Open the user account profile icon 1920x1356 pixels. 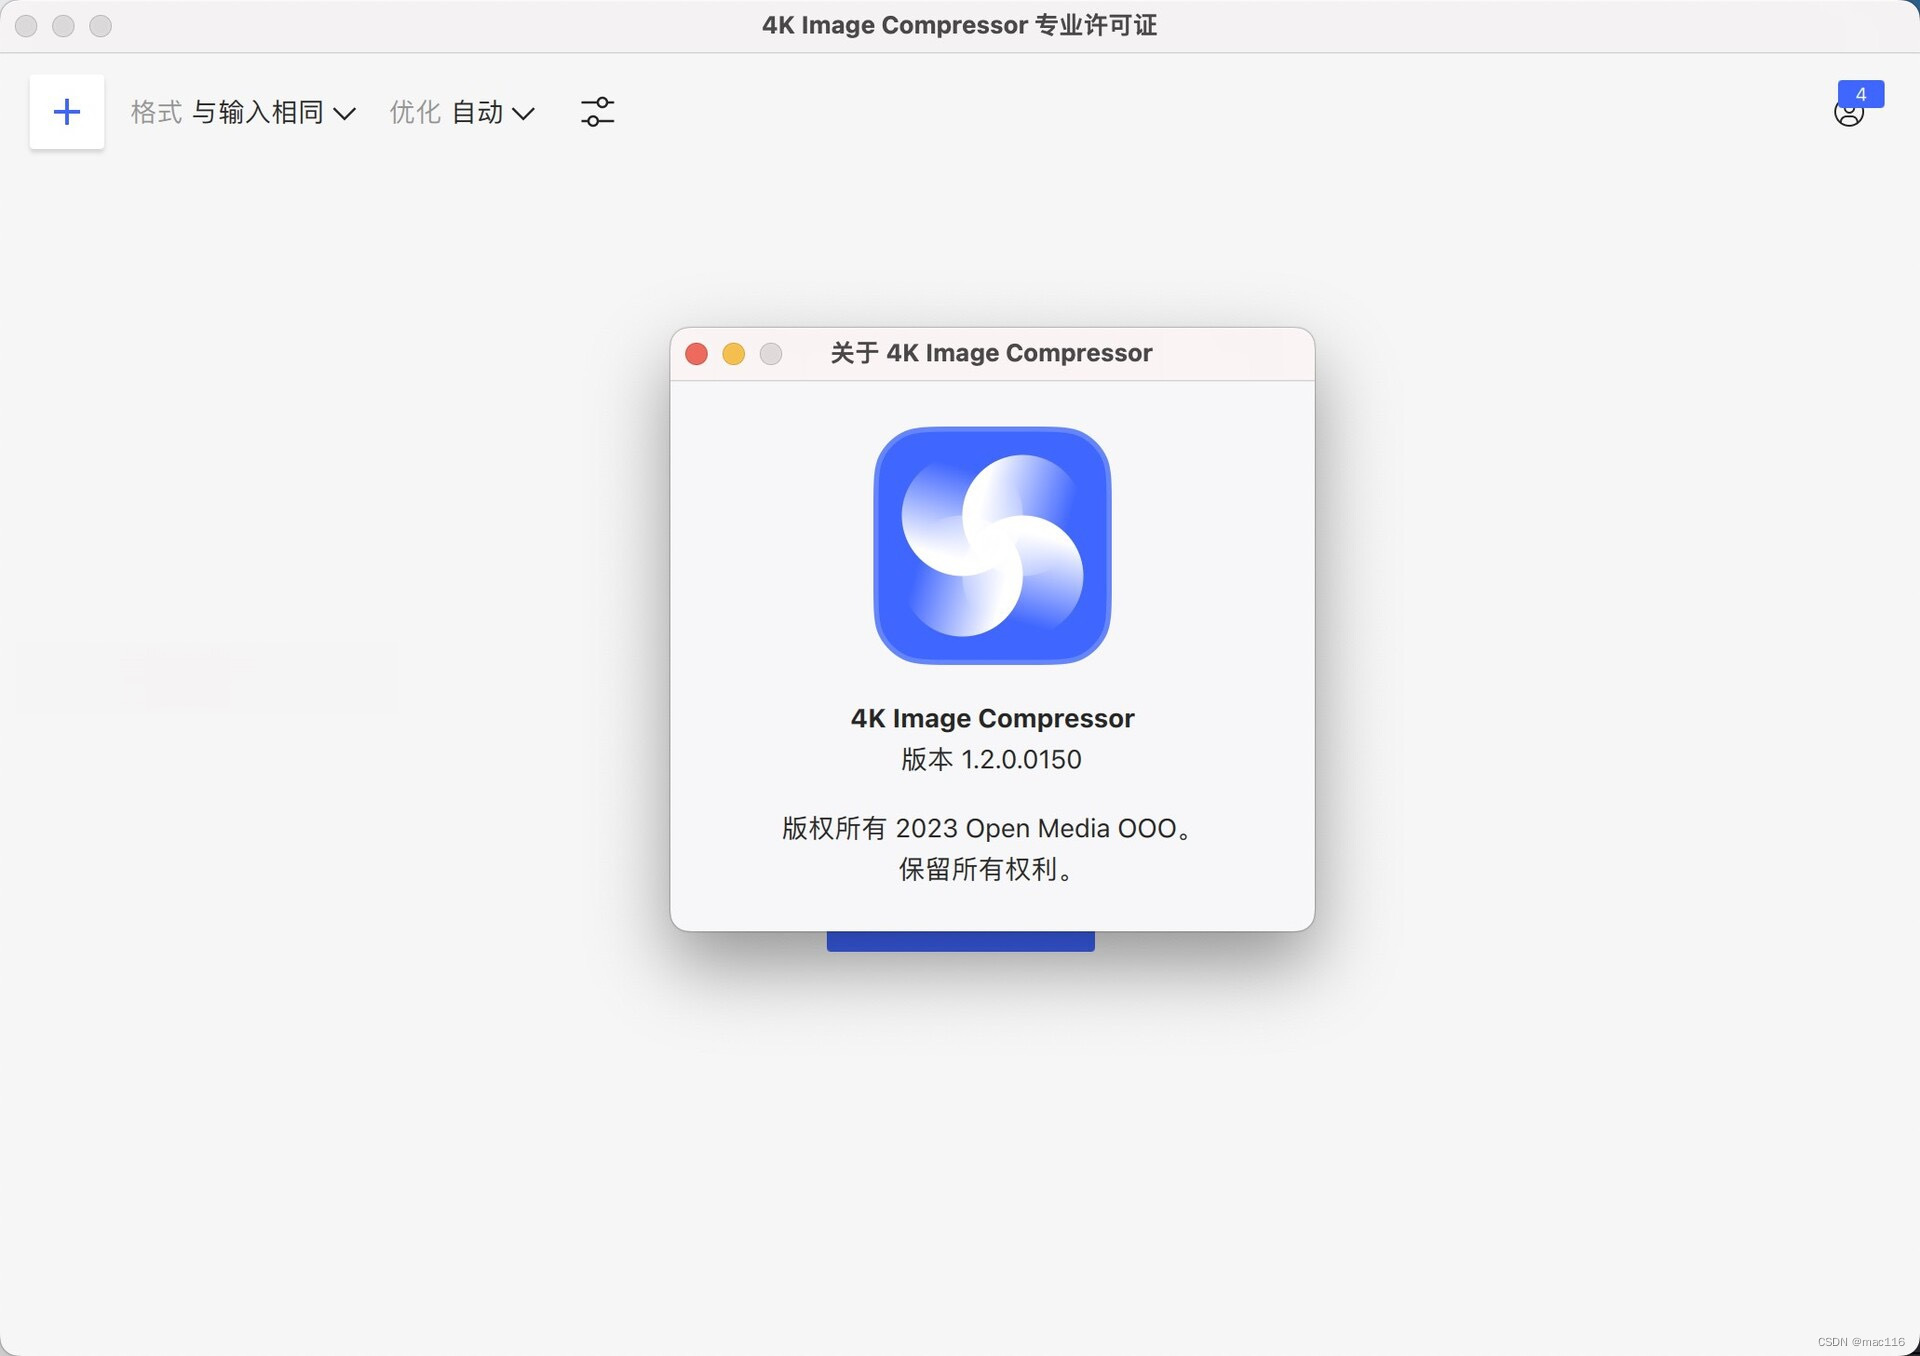coord(1848,114)
